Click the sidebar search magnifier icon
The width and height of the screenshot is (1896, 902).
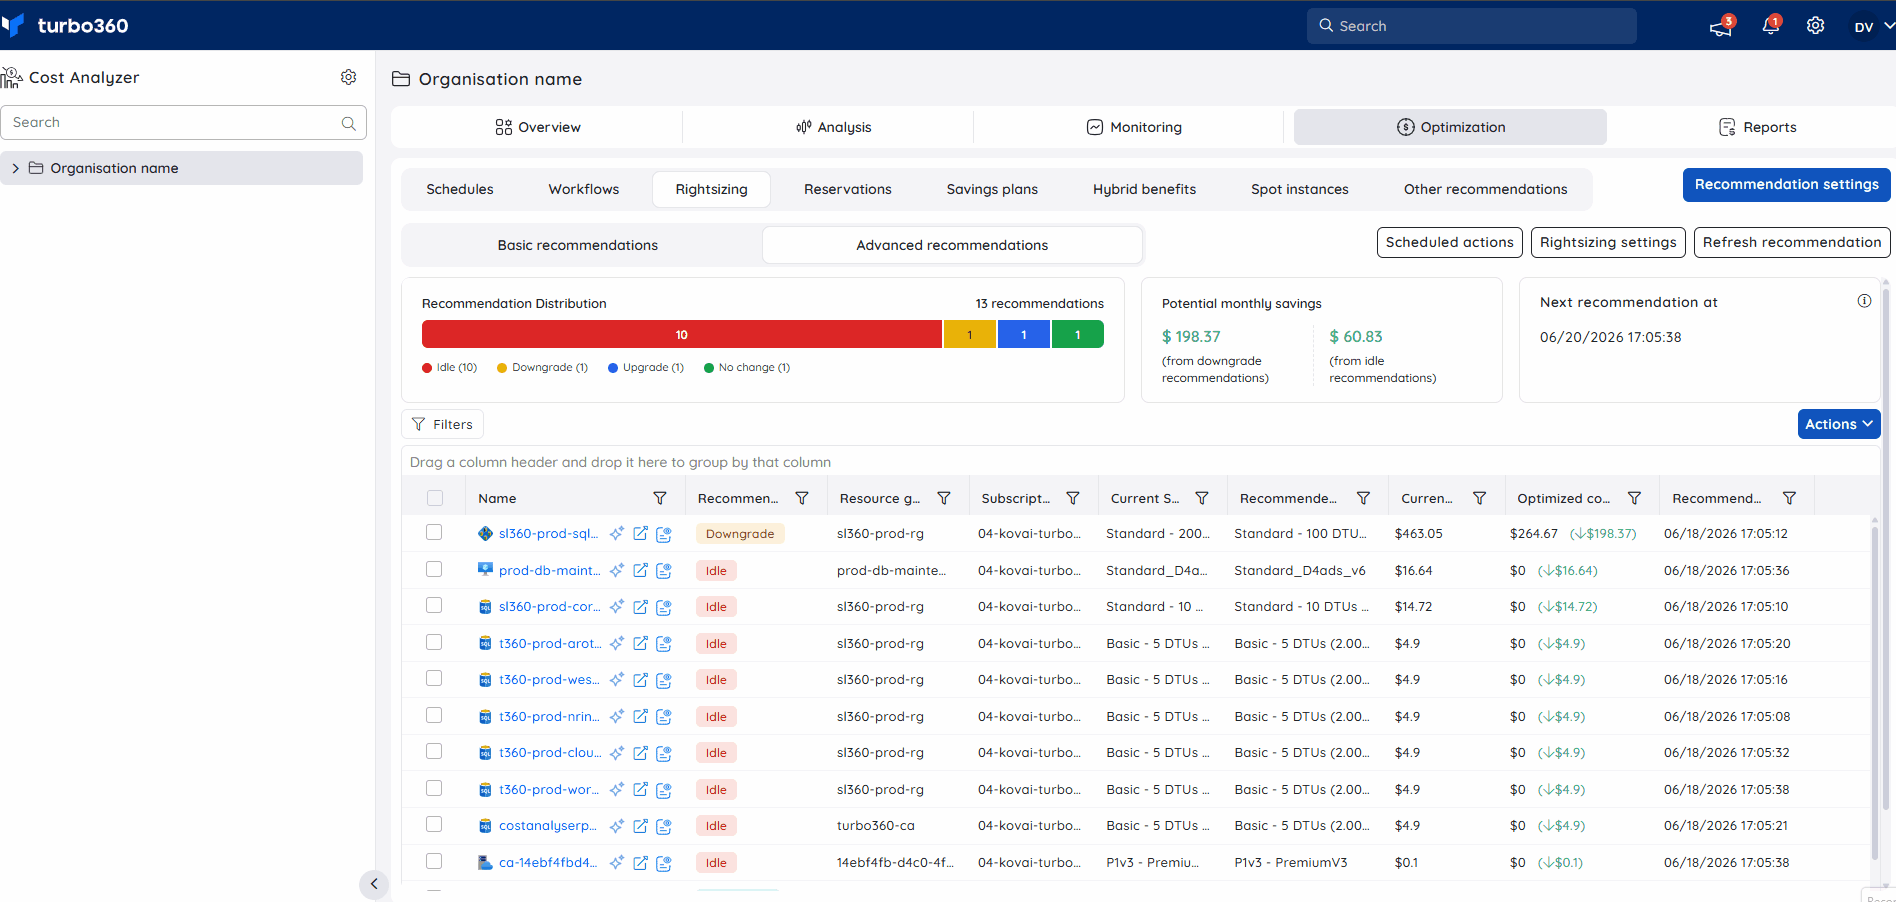tap(348, 123)
